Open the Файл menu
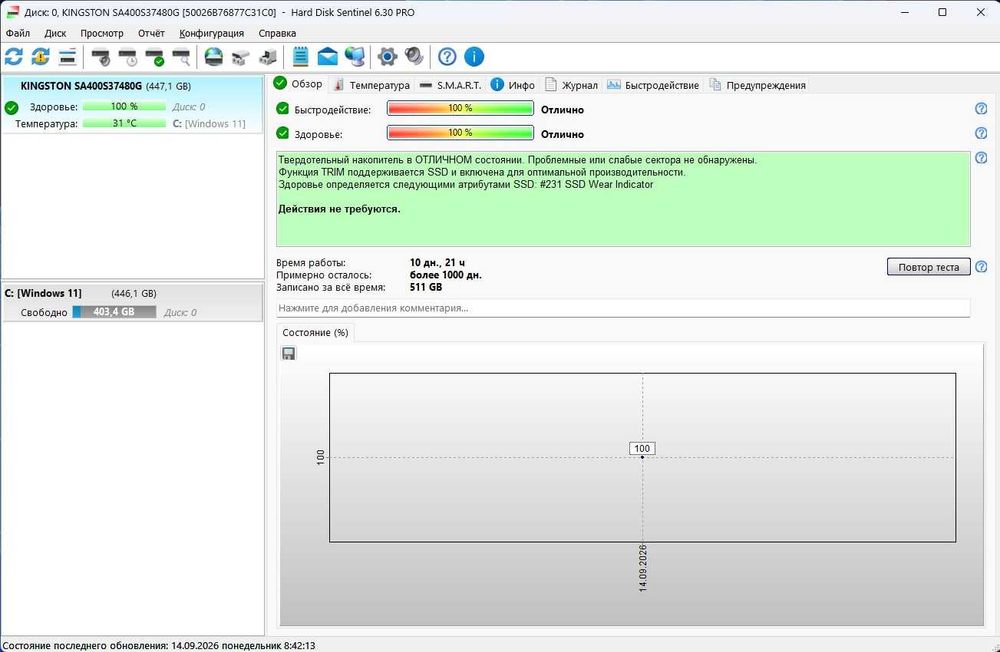 [18, 33]
